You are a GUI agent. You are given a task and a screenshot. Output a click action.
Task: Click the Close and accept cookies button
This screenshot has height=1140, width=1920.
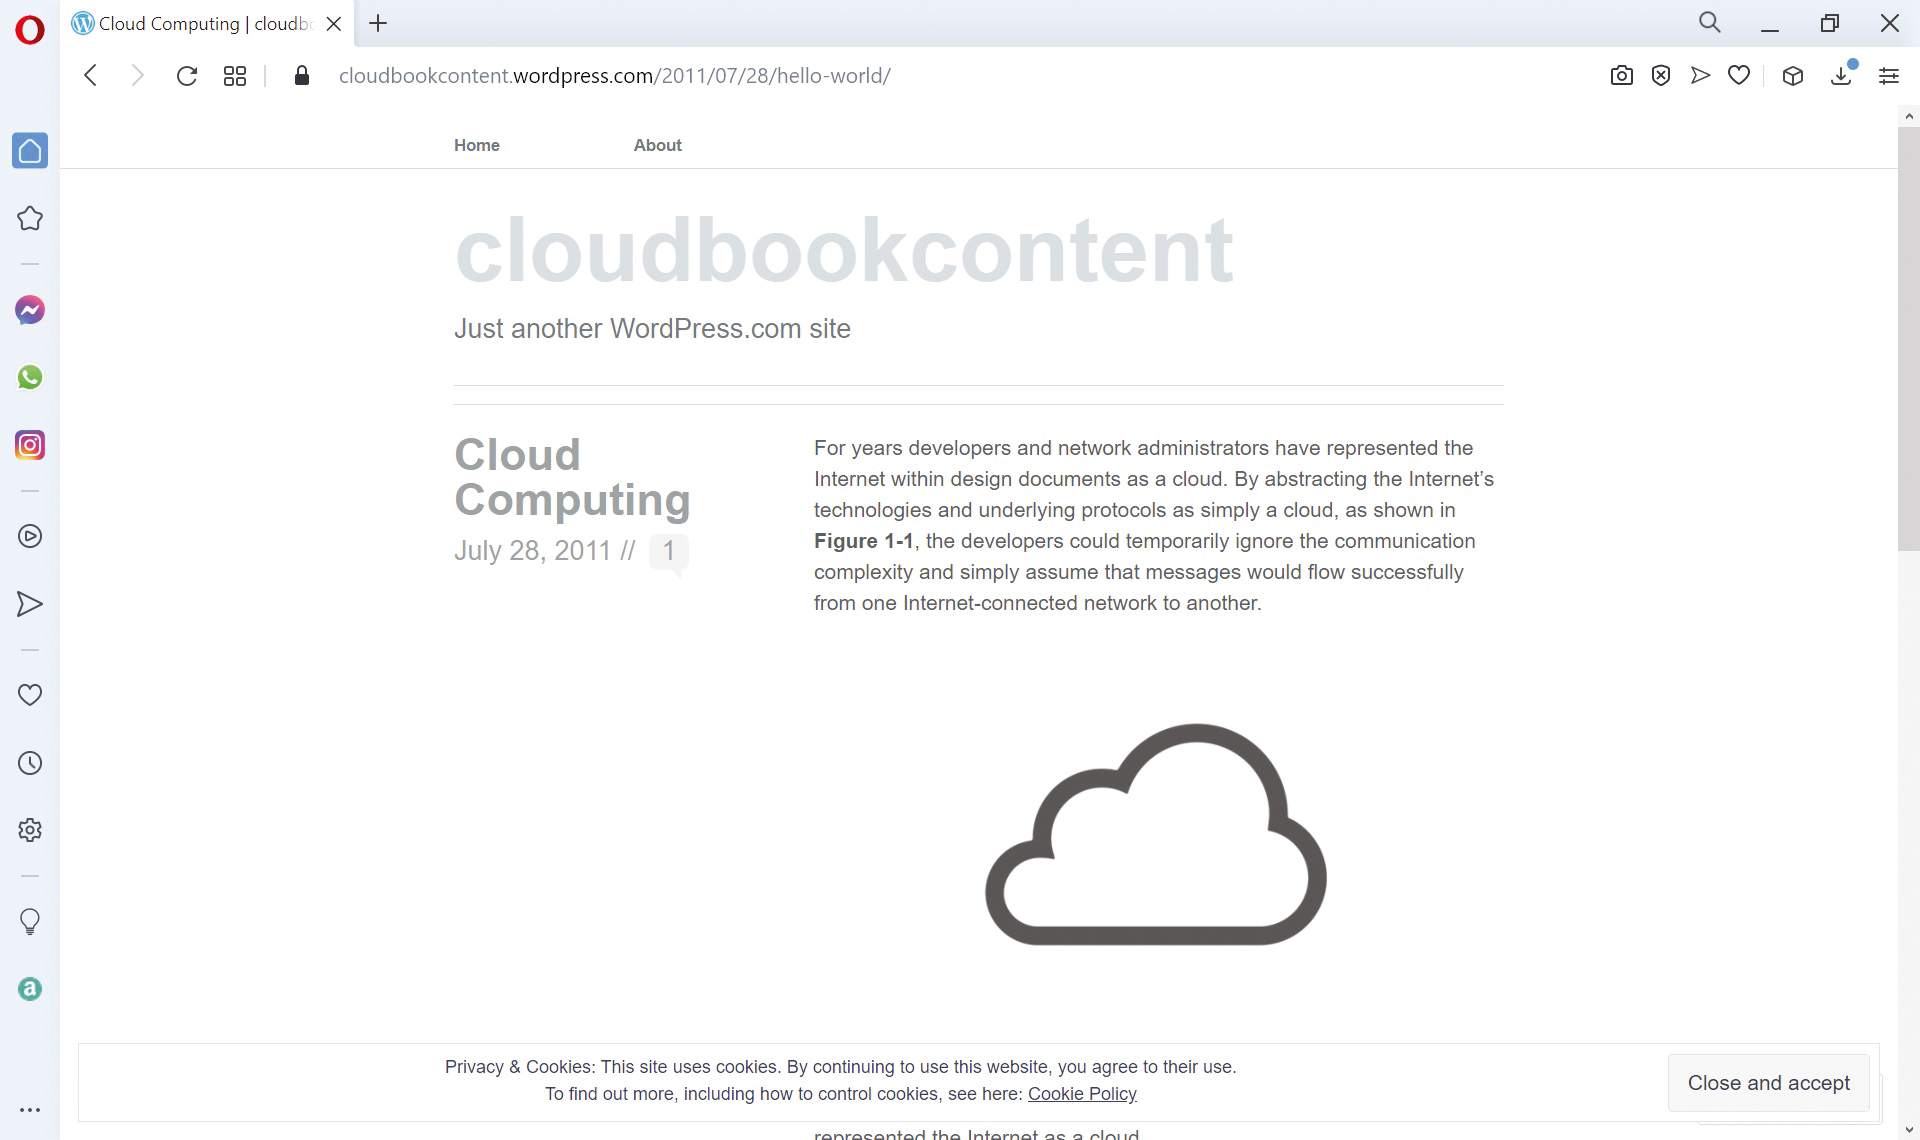click(1769, 1083)
